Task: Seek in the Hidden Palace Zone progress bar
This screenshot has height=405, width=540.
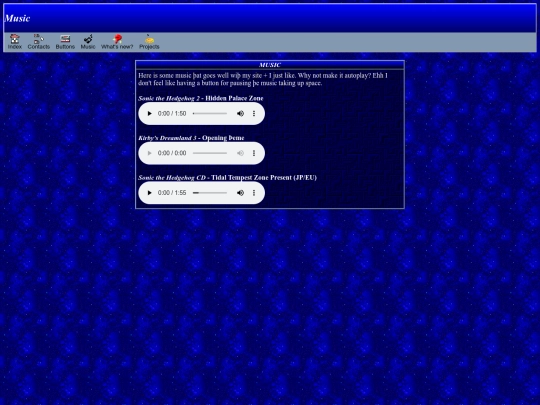Action: 210,113
